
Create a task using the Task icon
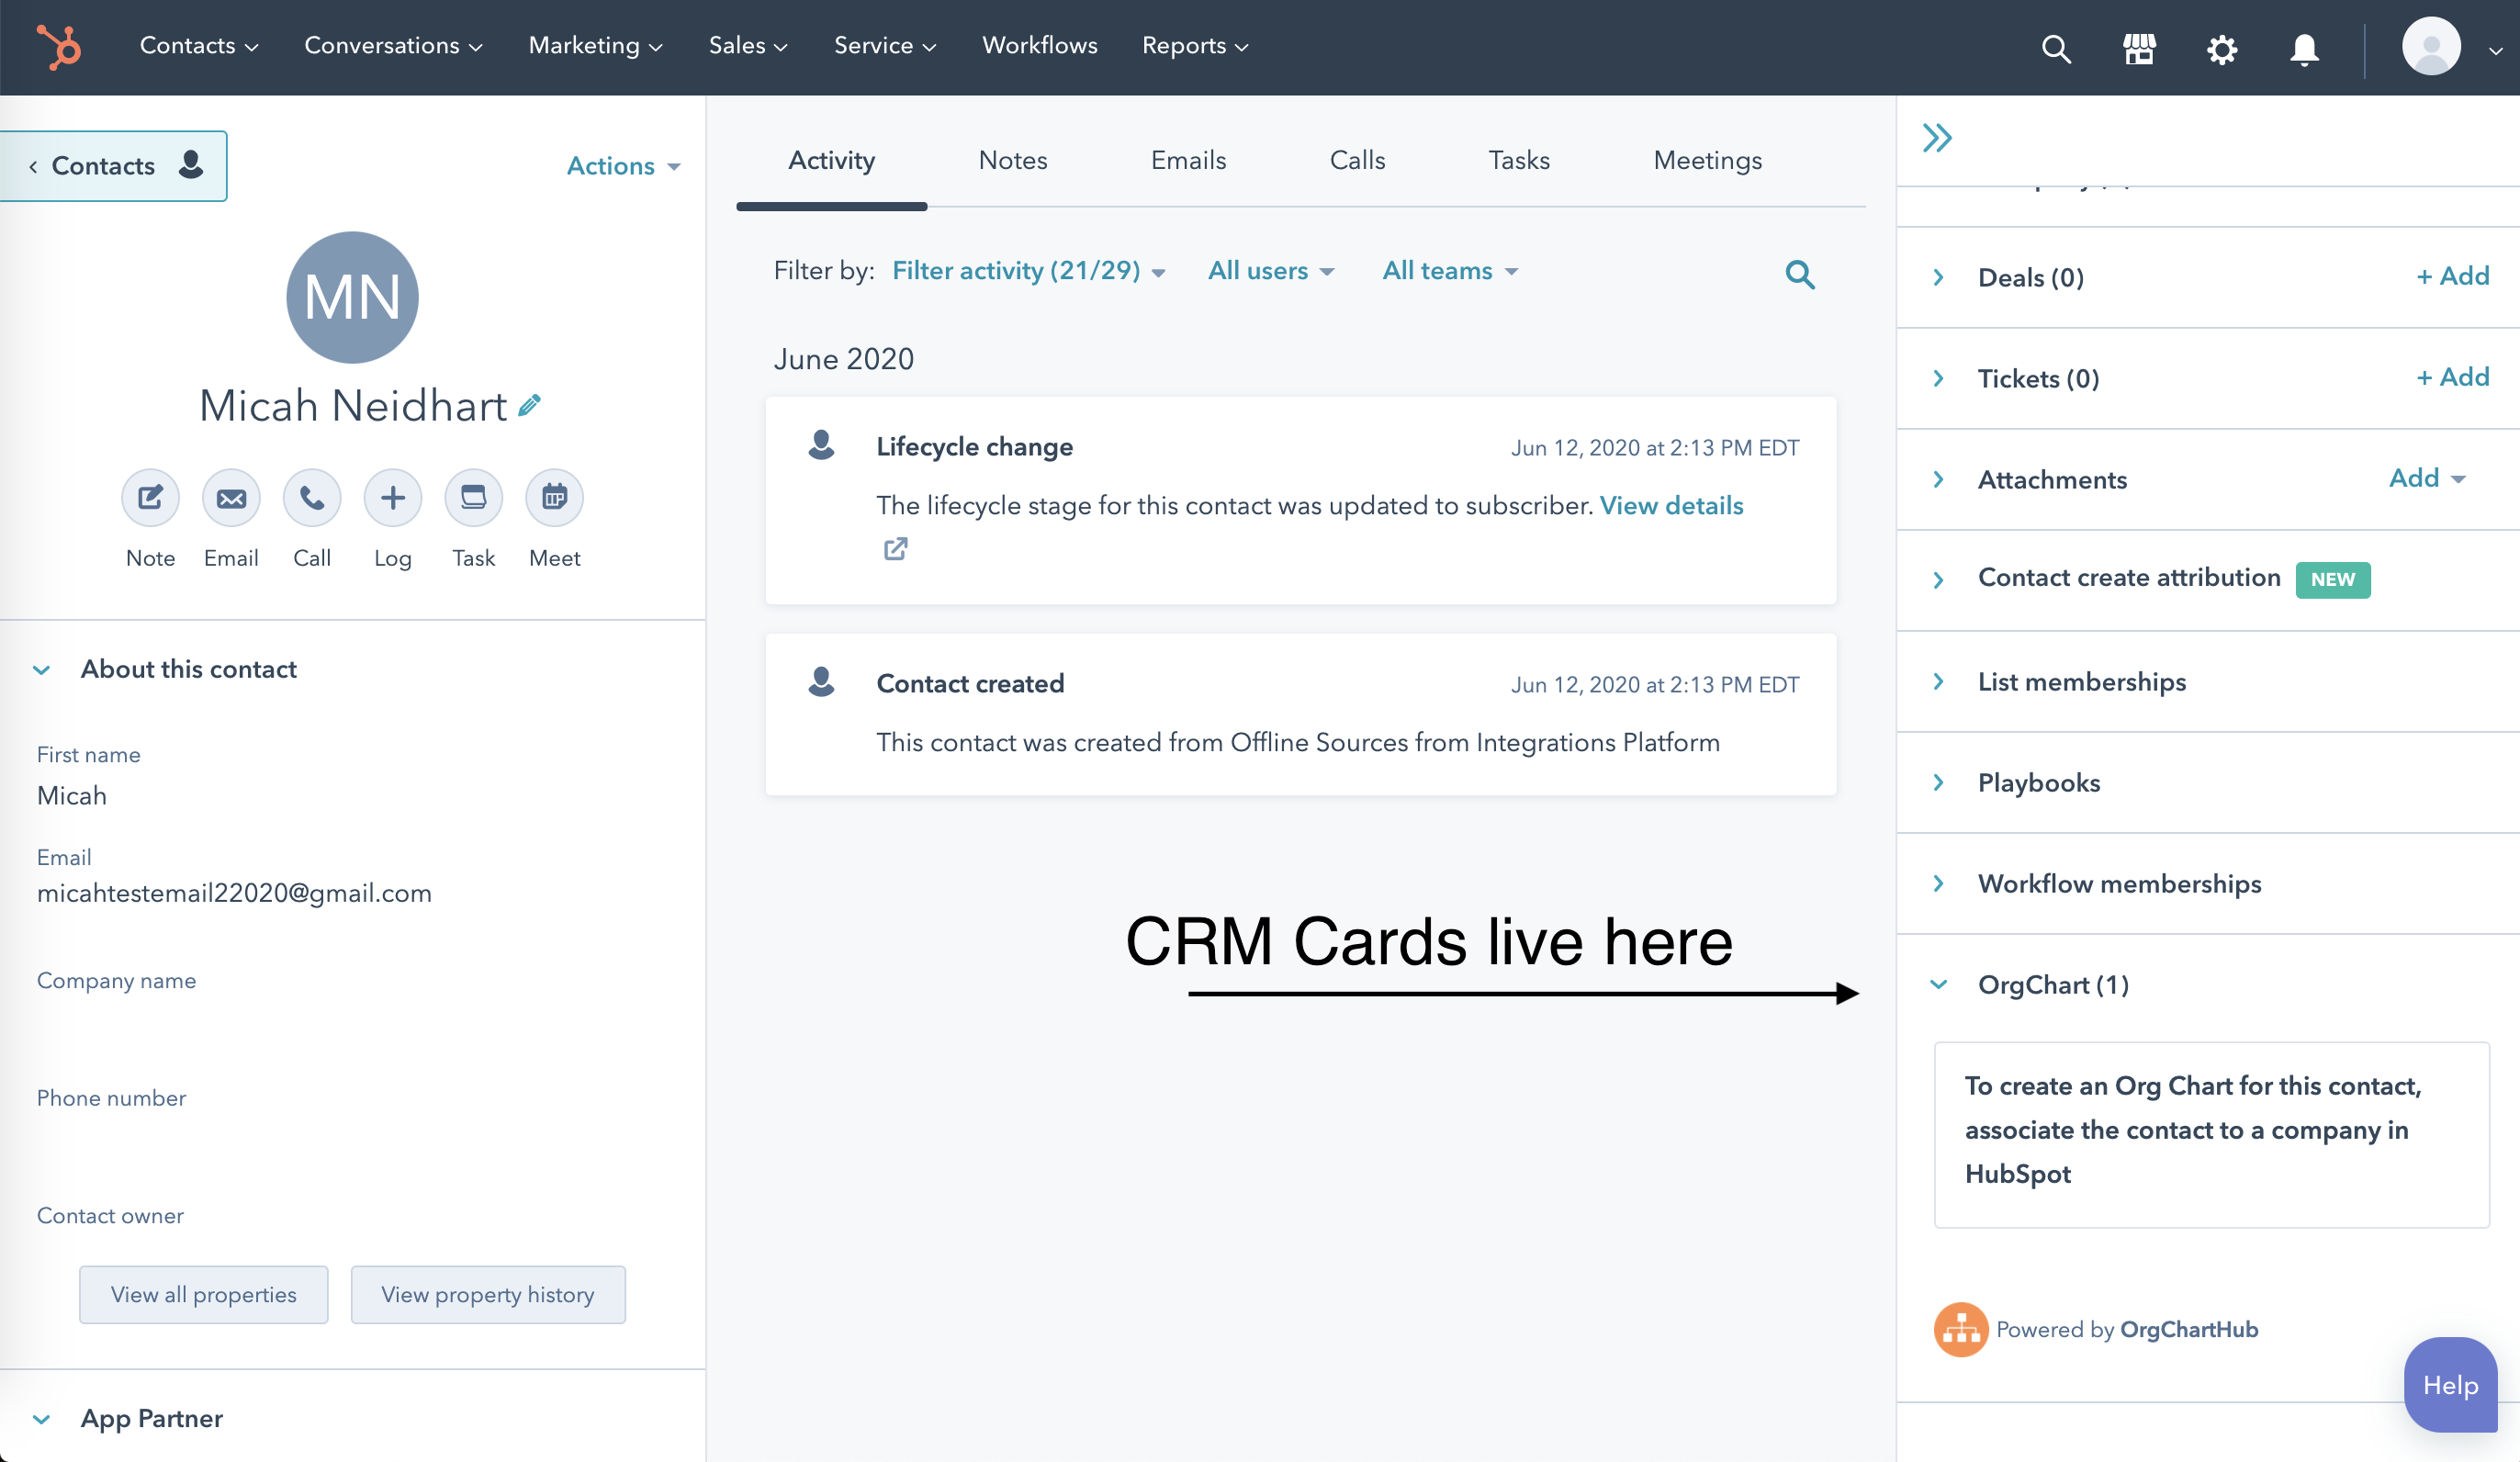click(x=473, y=497)
